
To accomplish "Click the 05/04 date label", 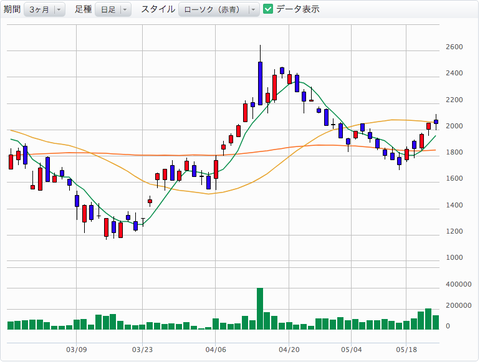I will pyautogui.click(x=351, y=350).
